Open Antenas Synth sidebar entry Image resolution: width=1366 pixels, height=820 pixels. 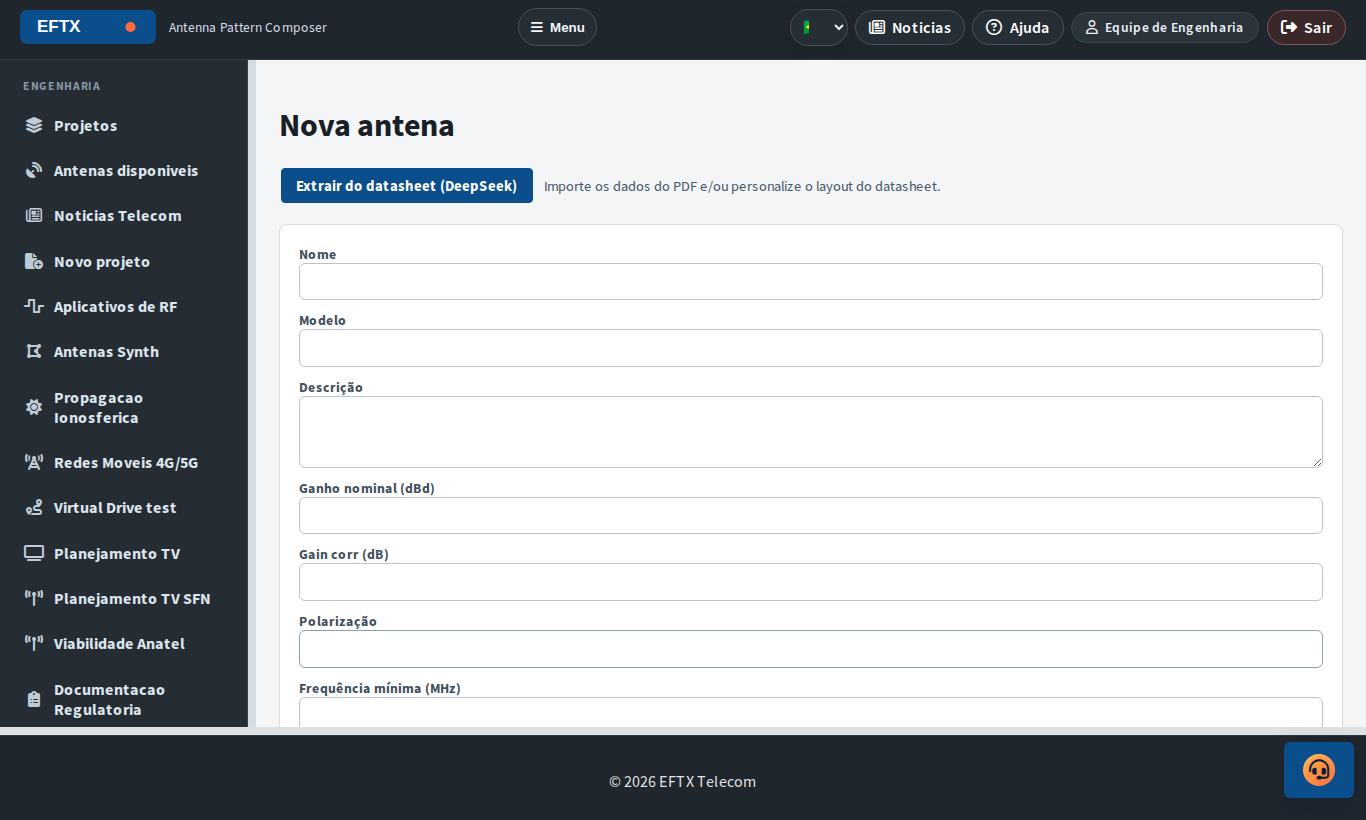tap(124, 351)
